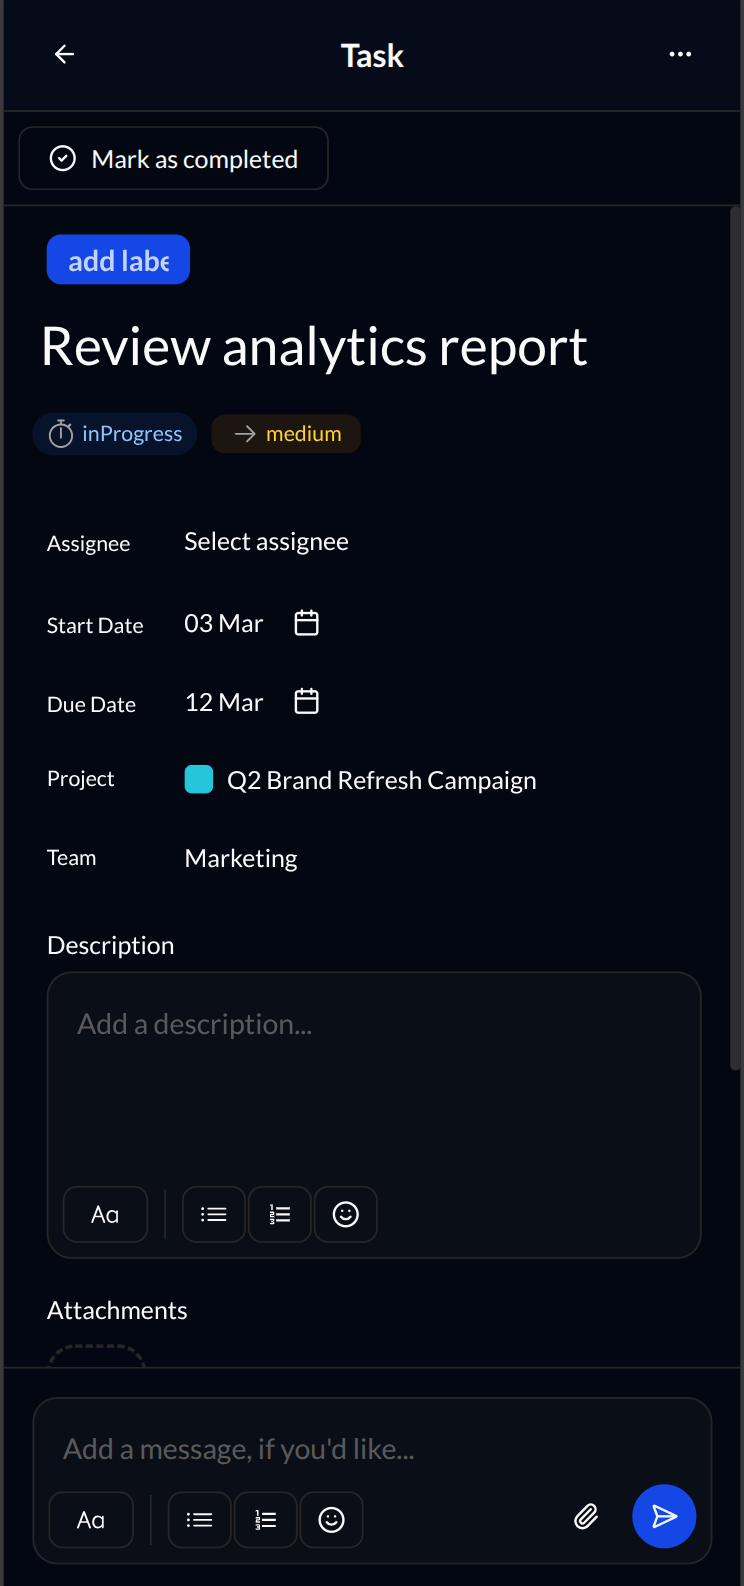The height and width of the screenshot is (1586, 744).
Task: Open the Select assignee picker
Action: click(266, 541)
